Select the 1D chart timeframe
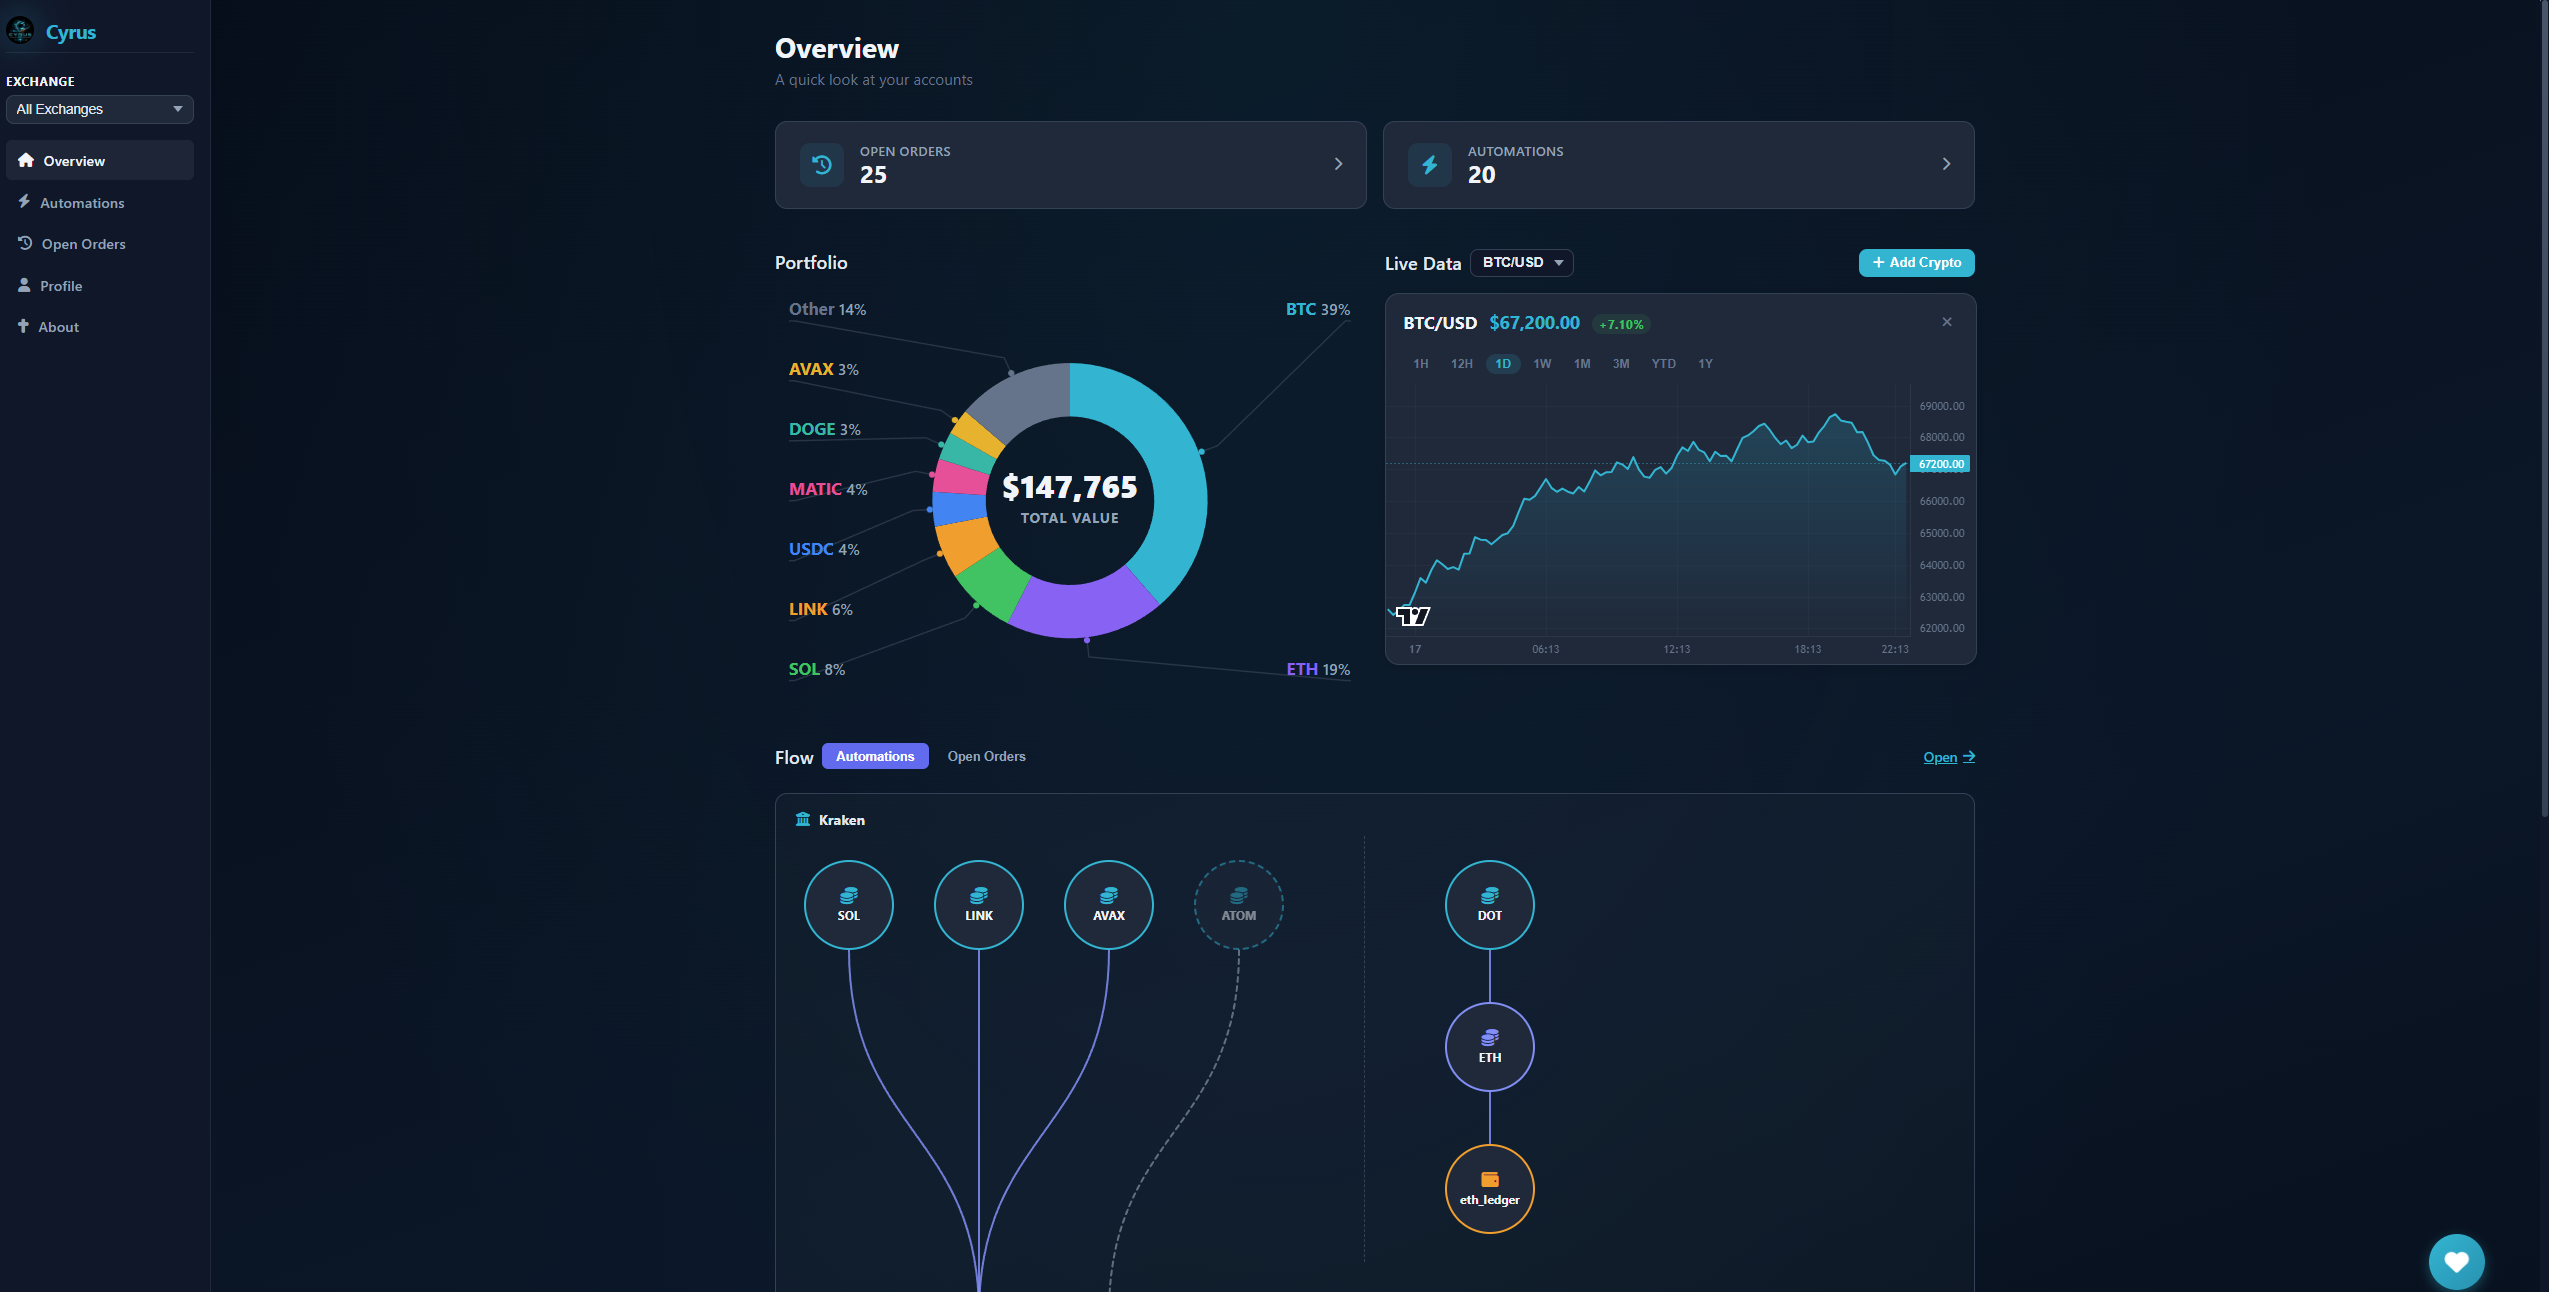 coord(1503,364)
